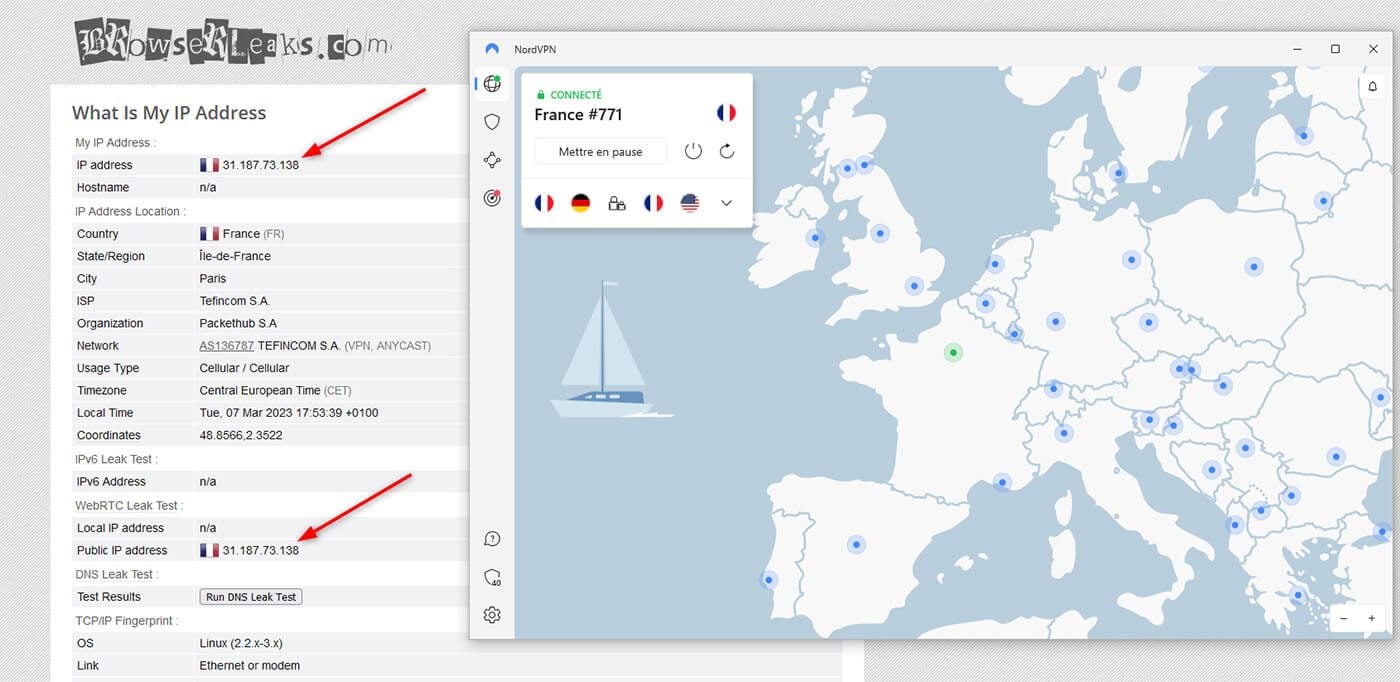Click the BrowserLeaks.com logo

click(x=232, y=41)
